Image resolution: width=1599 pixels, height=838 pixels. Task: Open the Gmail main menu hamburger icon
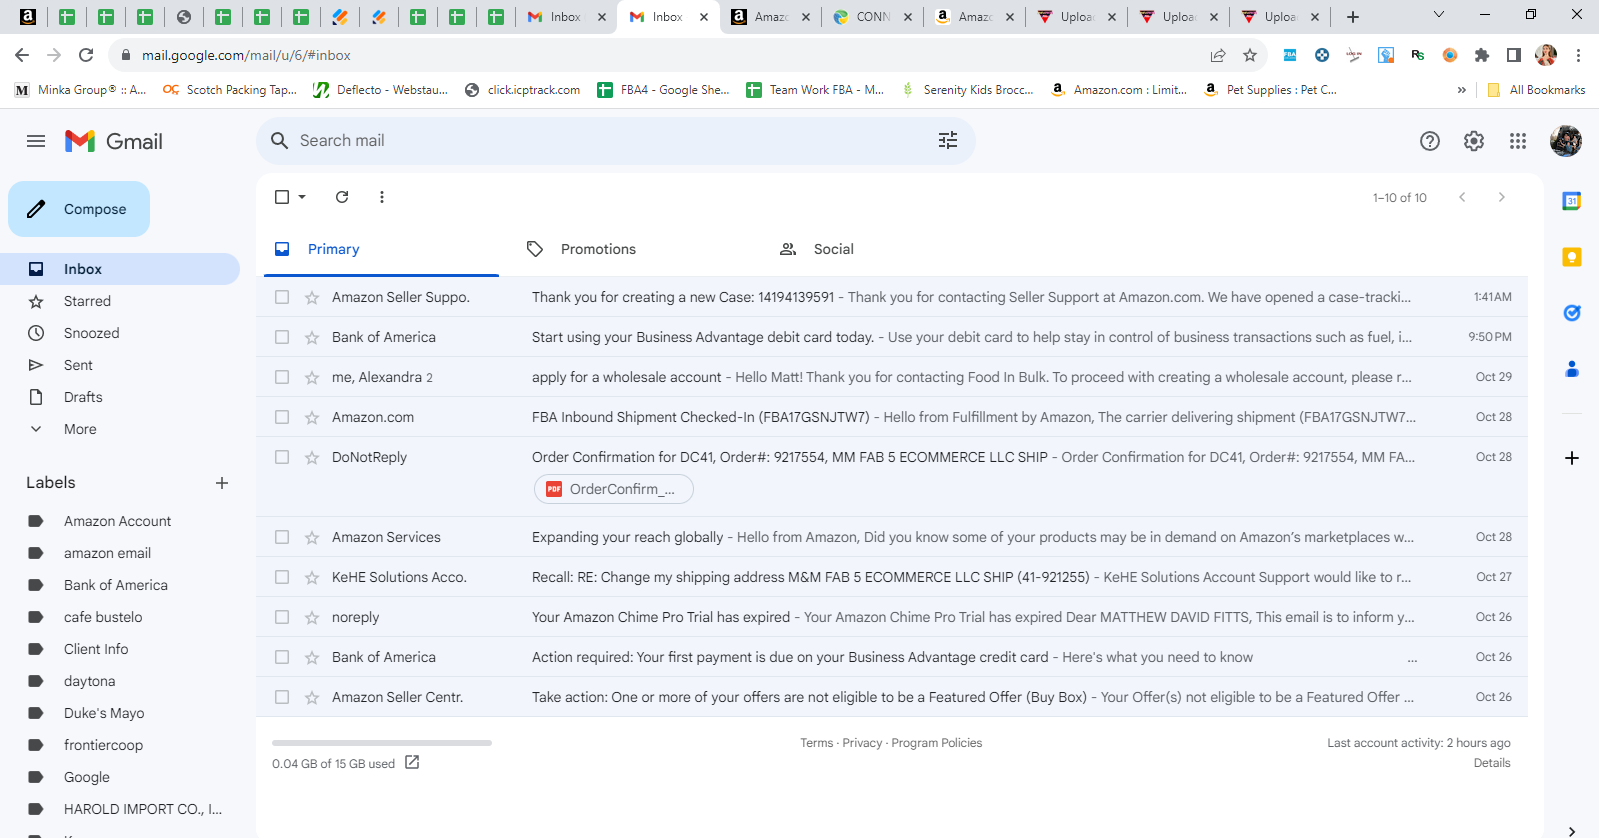tap(36, 141)
